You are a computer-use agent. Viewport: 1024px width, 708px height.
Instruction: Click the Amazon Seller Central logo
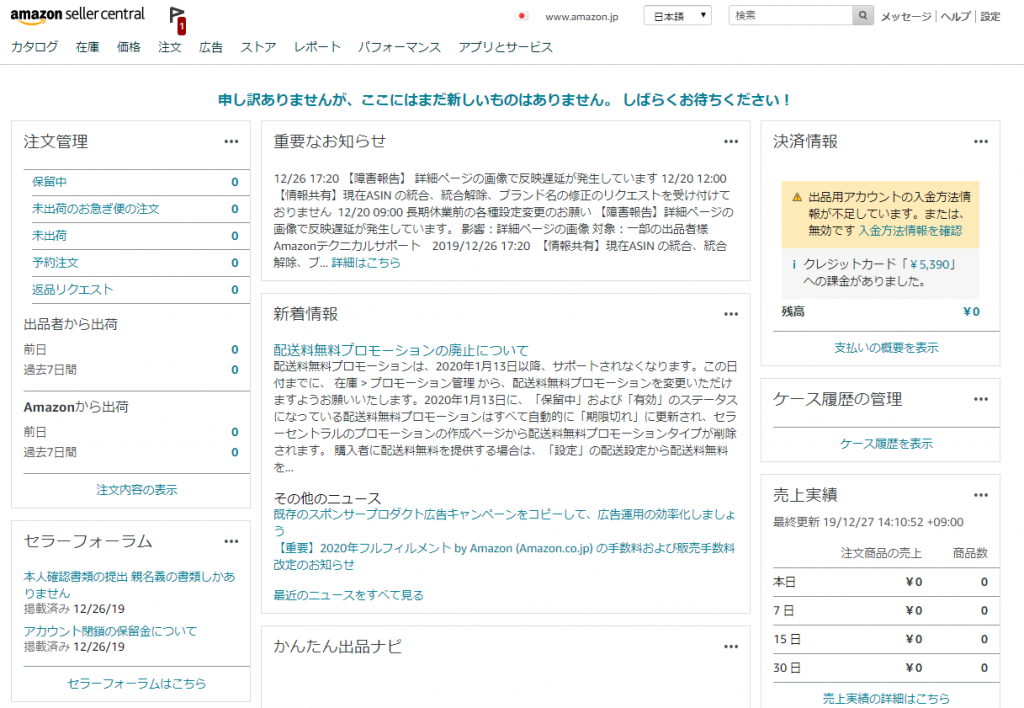click(x=77, y=16)
